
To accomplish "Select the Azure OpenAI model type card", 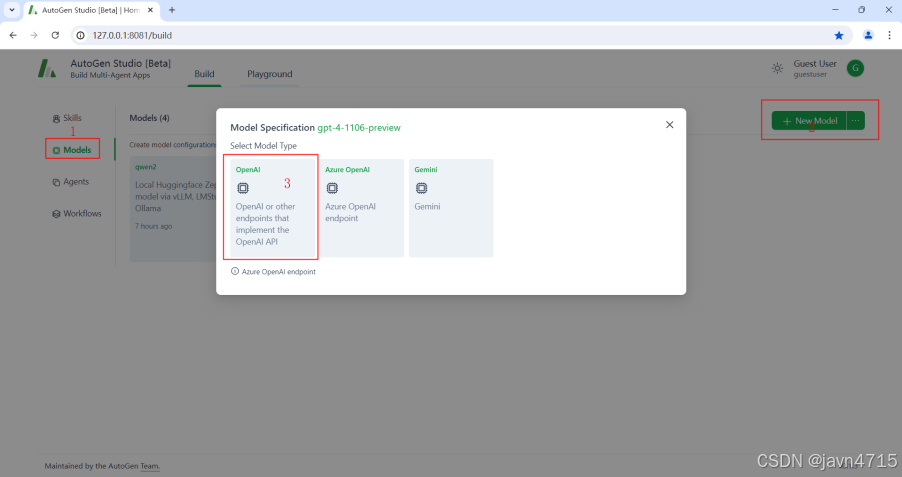I will coord(362,208).
